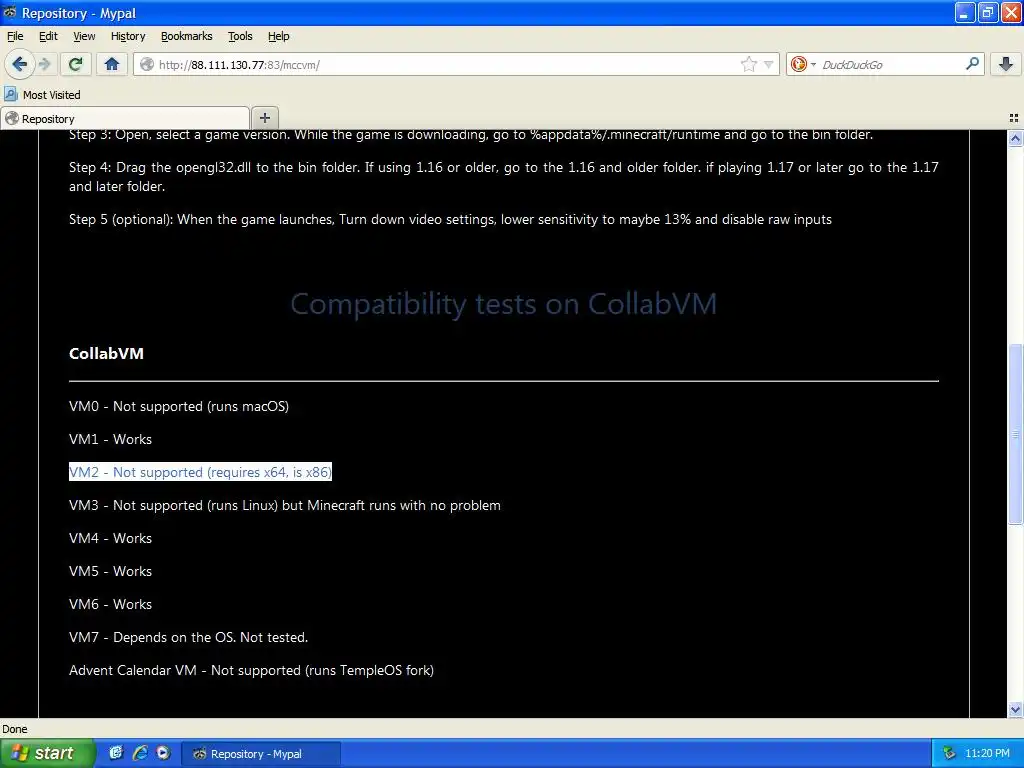The image size is (1024, 768).
Task: Open the Downloads arrow button
Action: 1006,64
